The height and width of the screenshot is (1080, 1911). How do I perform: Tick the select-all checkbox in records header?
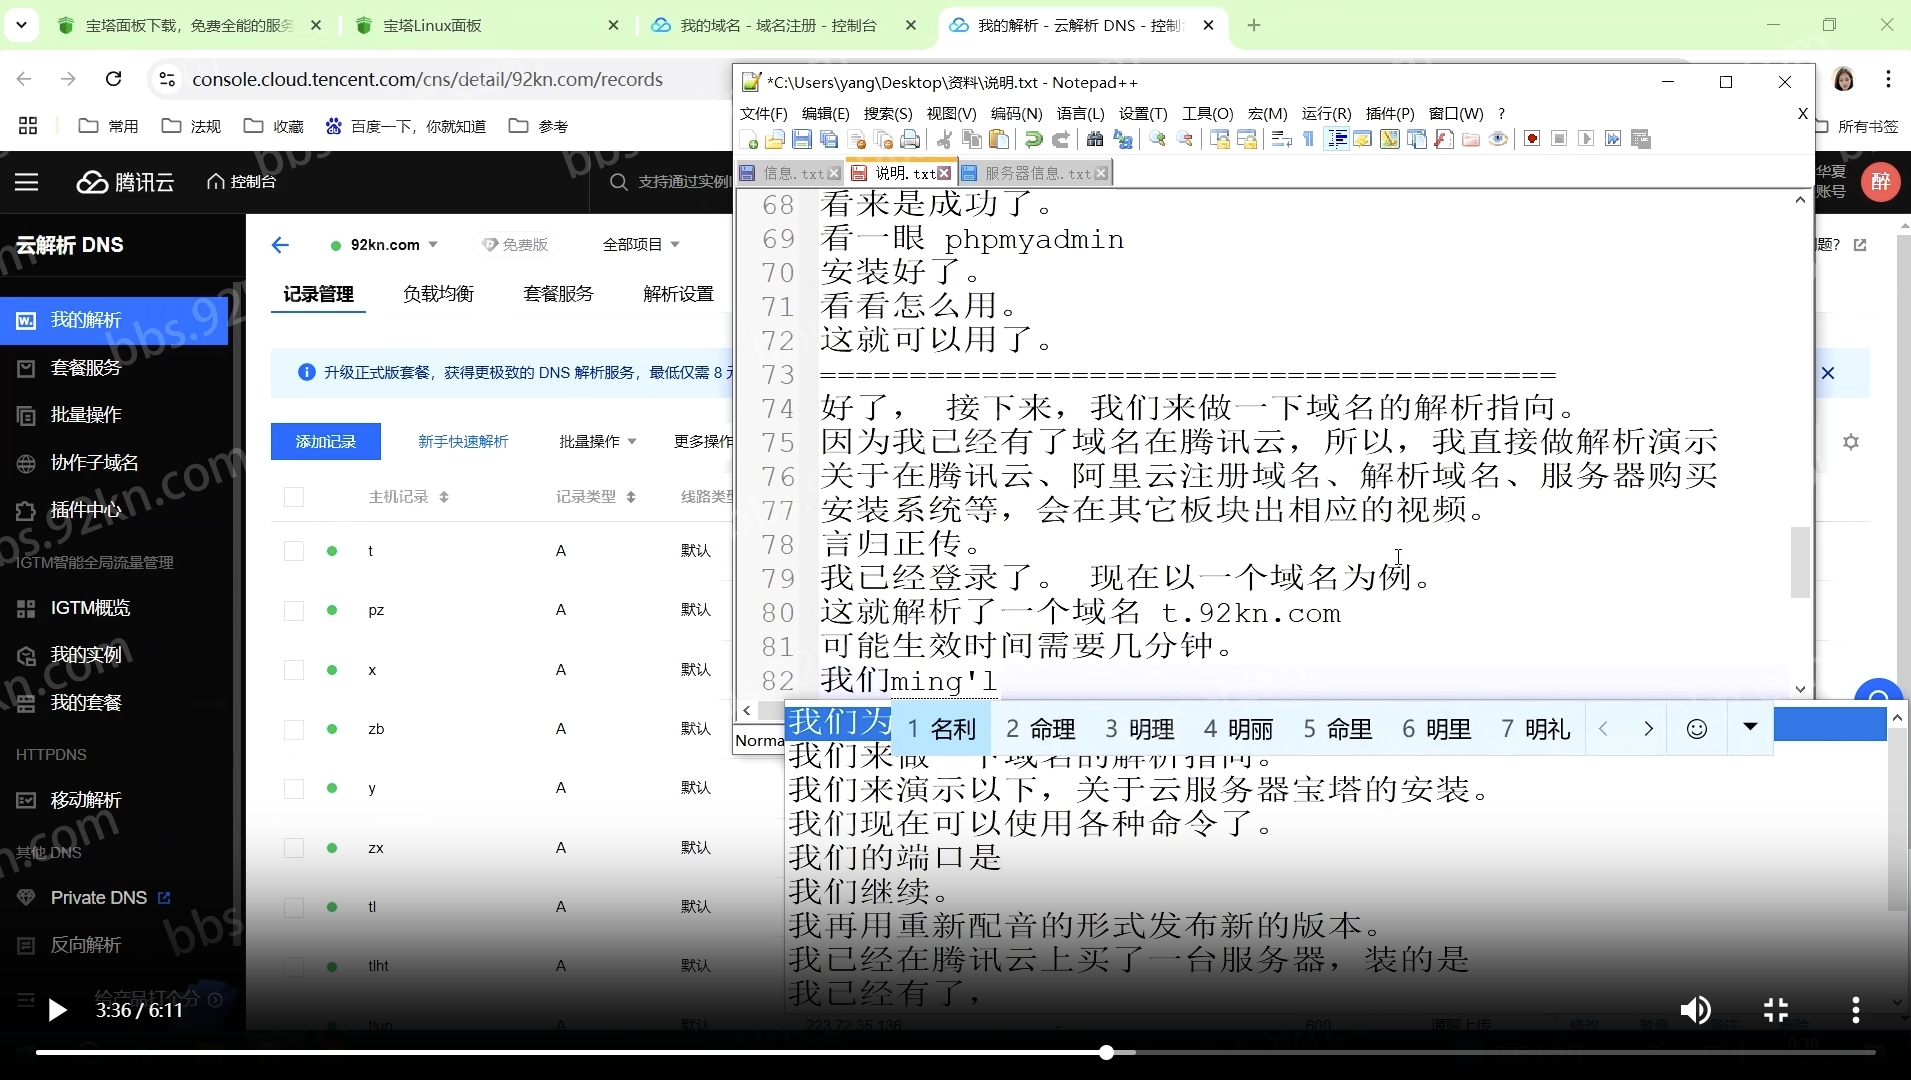(x=294, y=497)
